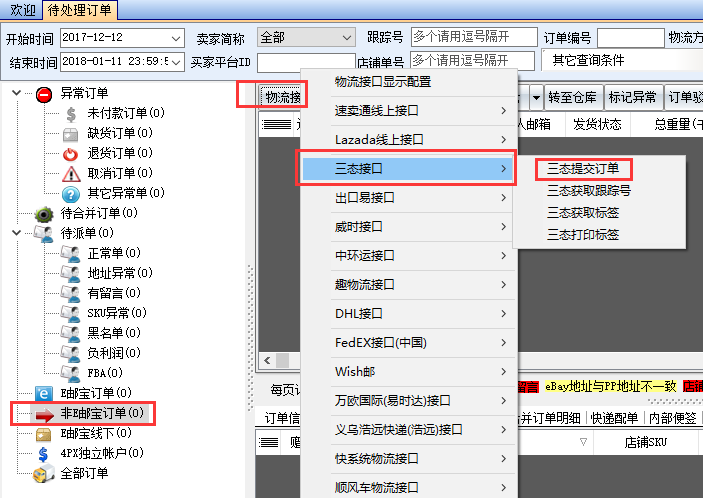
Task: Click the 物流接 toolbar button
Action: pyautogui.click(x=282, y=97)
